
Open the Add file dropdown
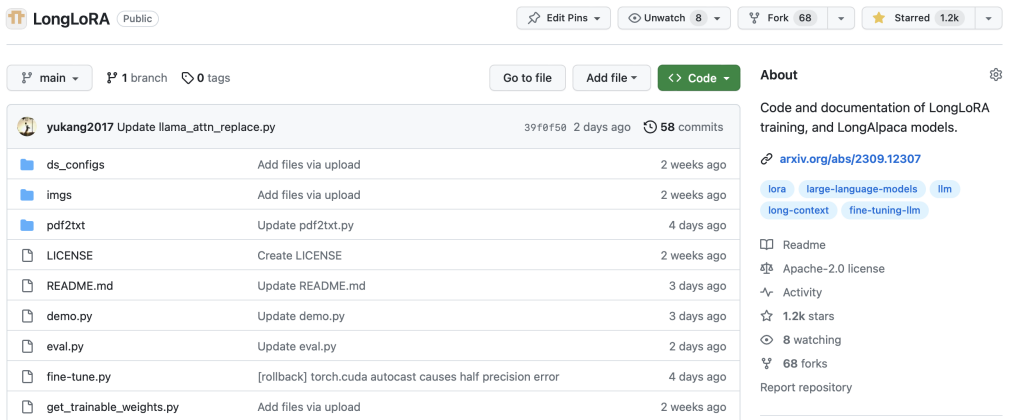[612, 78]
